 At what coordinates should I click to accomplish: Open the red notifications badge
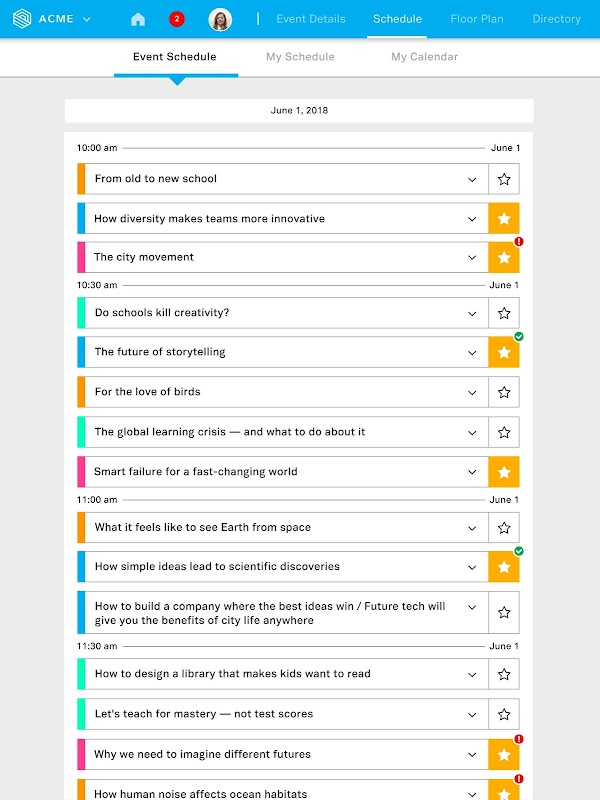[177, 19]
